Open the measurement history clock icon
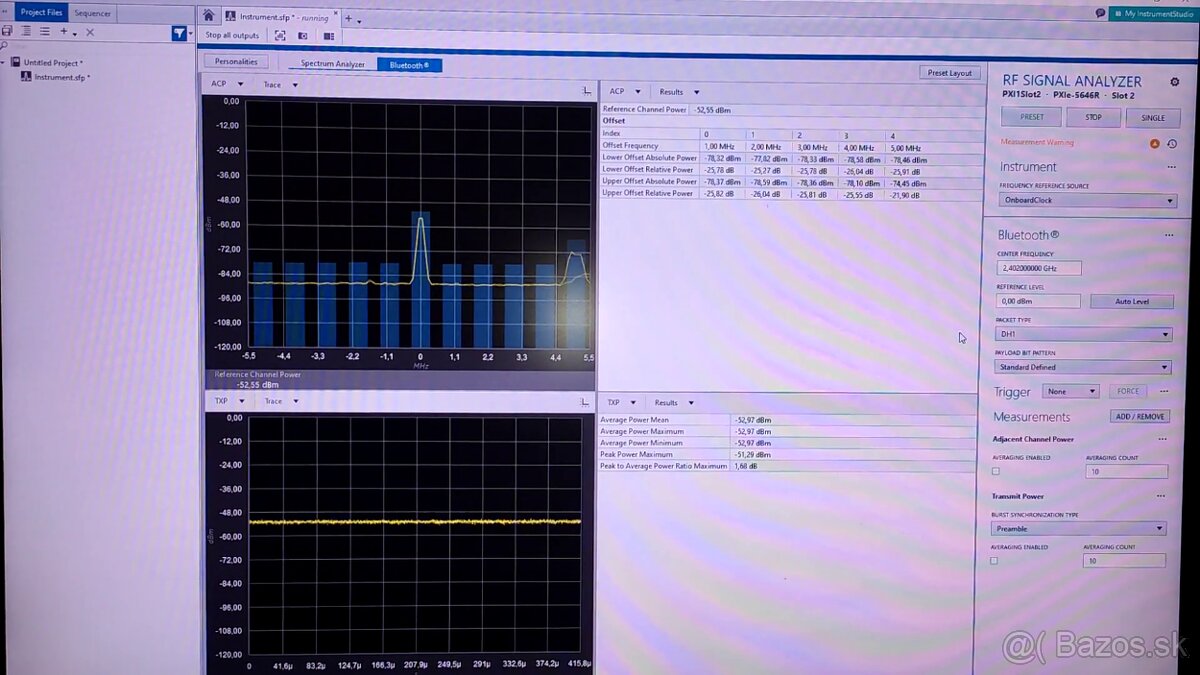Image resolution: width=1200 pixels, height=675 pixels. (x=1171, y=143)
